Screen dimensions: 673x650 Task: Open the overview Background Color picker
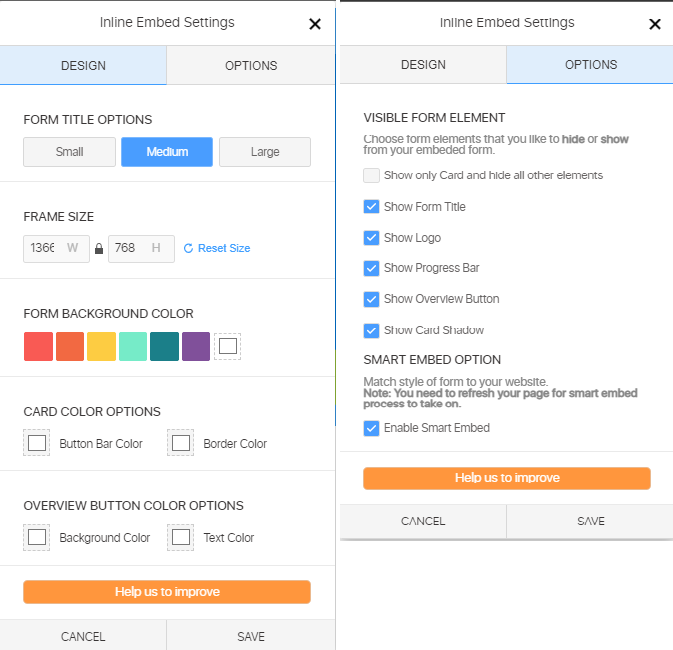pyautogui.click(x=37, y=537)
